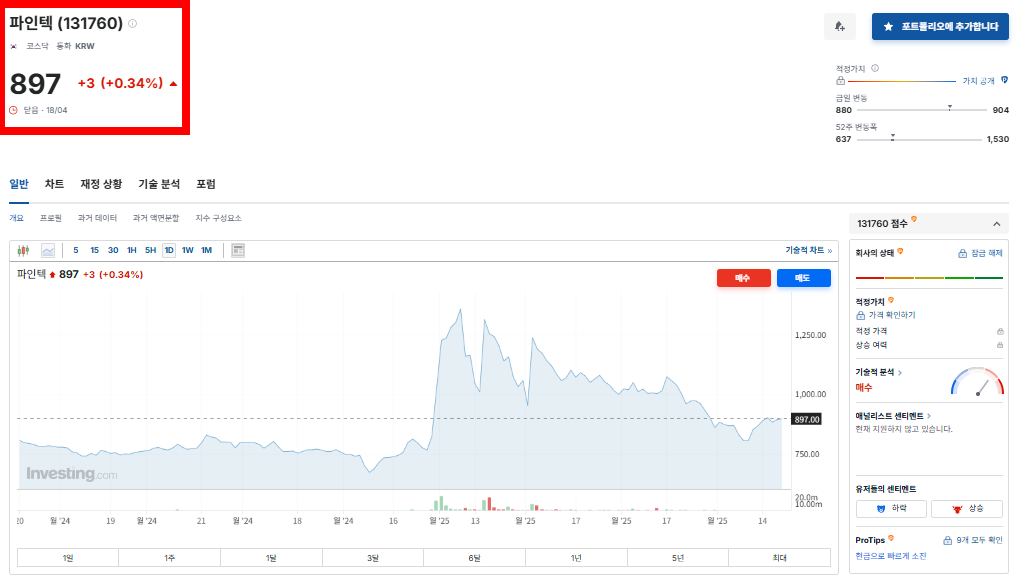Open the 차트 tab
This screenshot has width=1024, height=575.
coord(54,184)
